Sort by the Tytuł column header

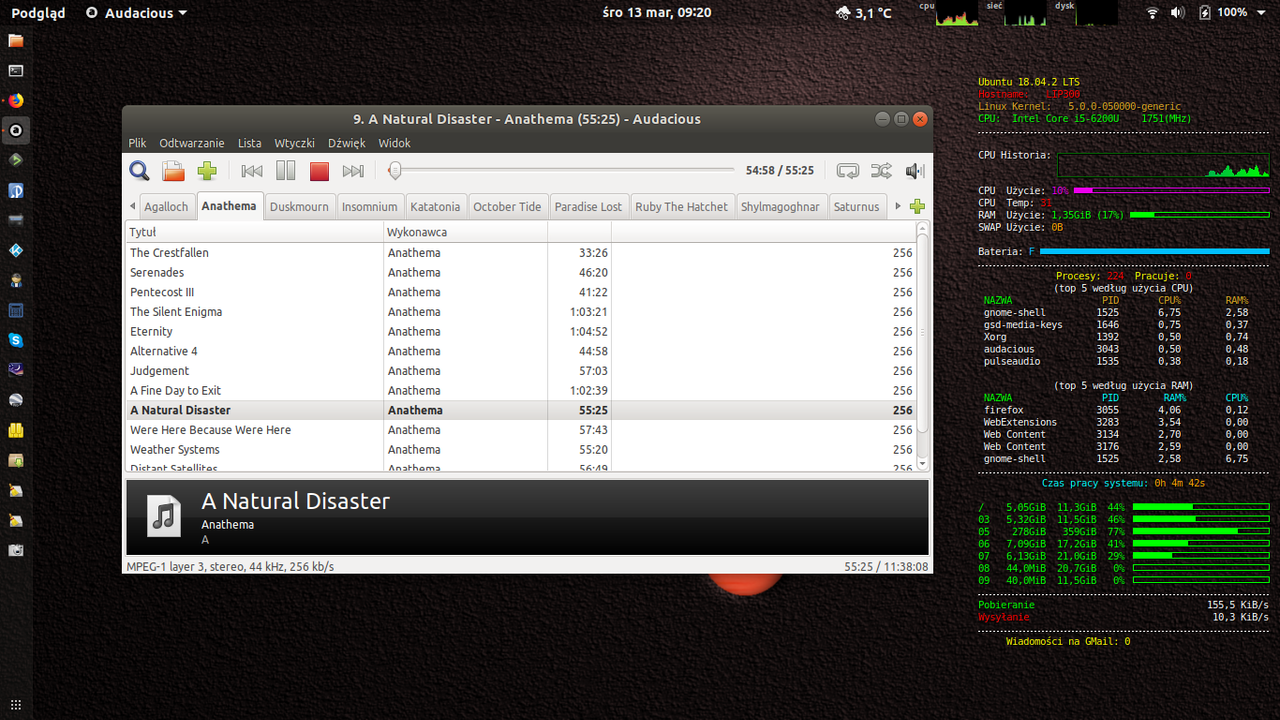(254, 232)
